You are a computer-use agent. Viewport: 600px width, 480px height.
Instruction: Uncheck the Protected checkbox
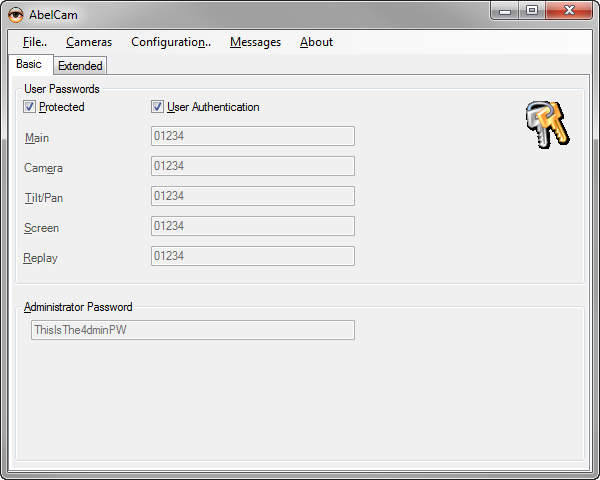30,107
